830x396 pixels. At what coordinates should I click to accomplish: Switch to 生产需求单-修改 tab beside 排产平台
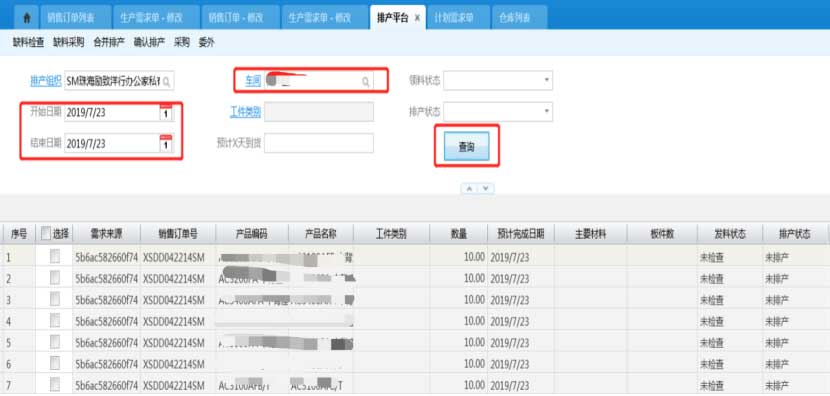click(324, 17)
